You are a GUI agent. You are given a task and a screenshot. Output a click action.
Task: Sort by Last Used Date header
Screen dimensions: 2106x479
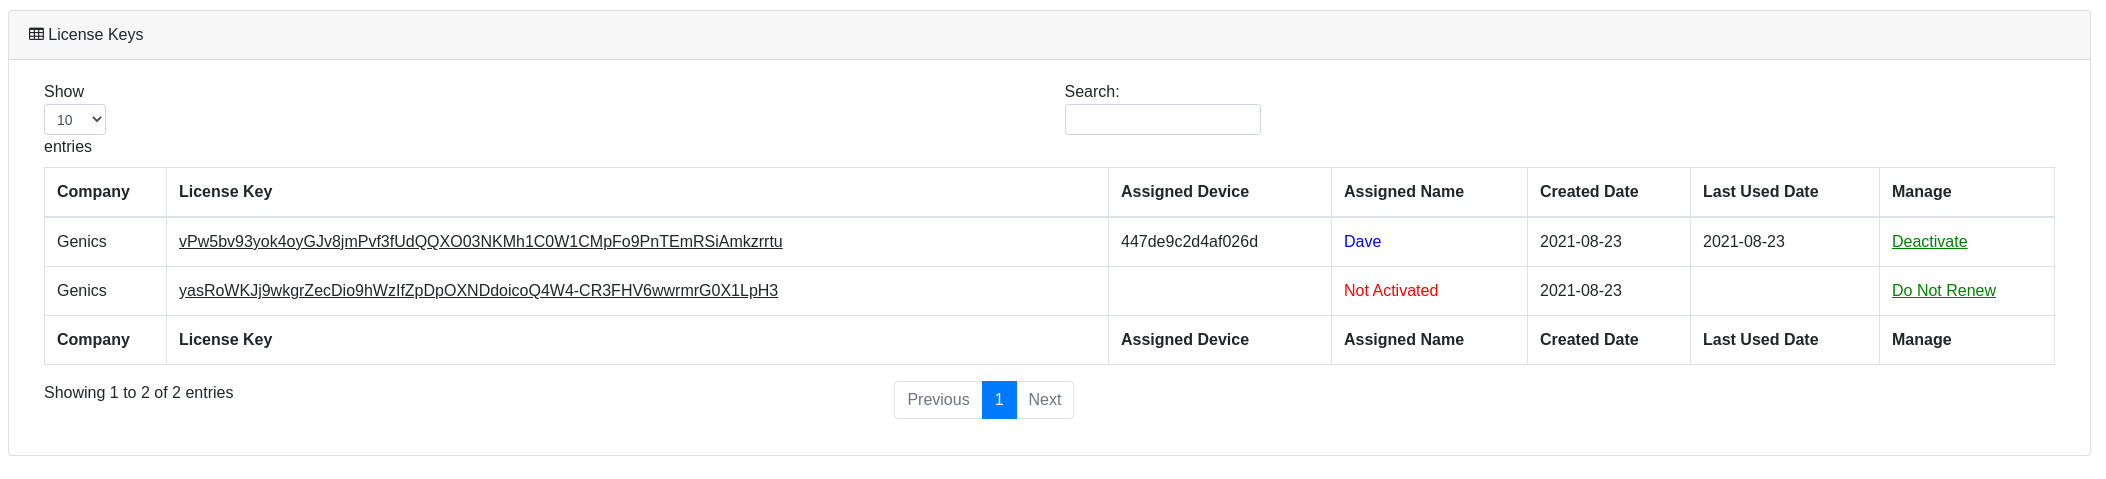coord(1760,192)
